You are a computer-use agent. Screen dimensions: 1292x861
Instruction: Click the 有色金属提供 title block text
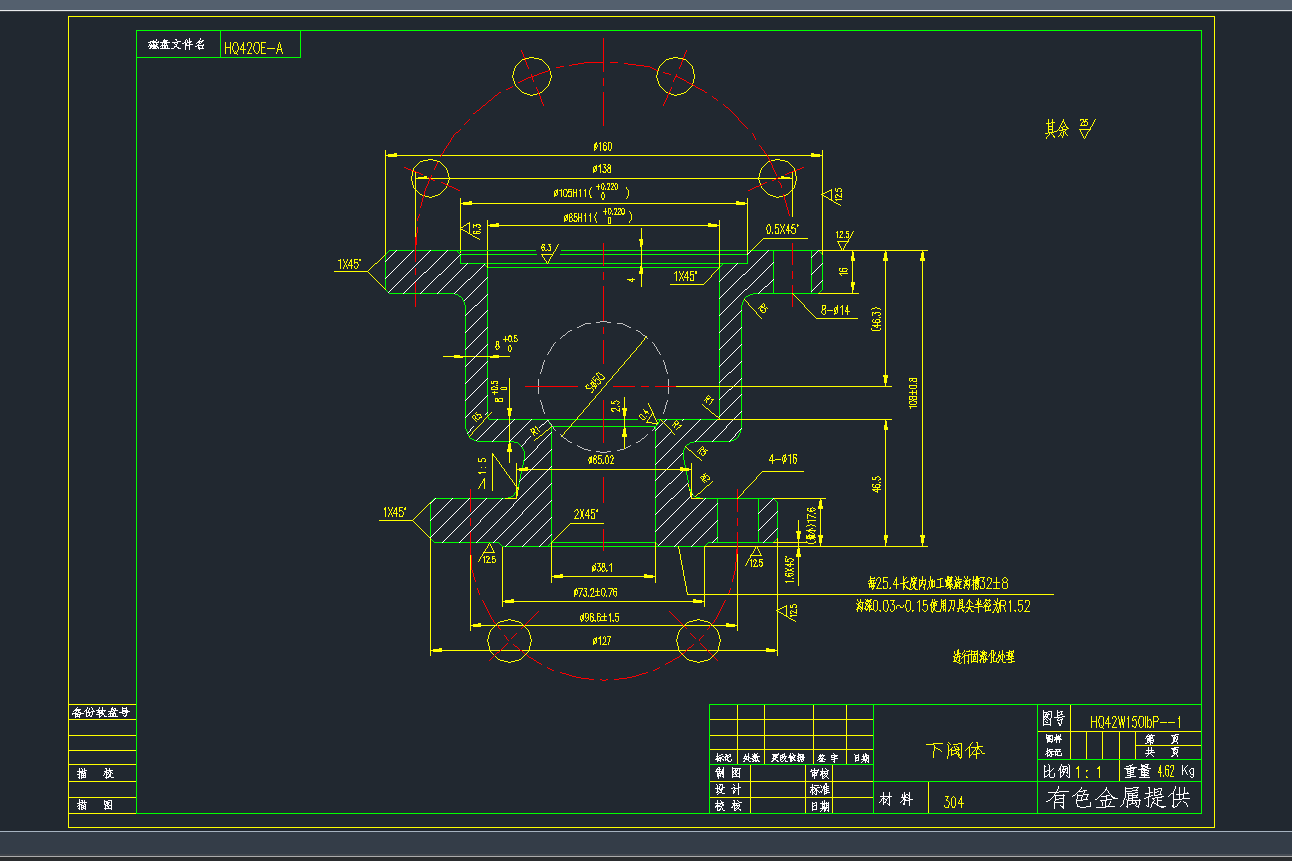[x=1118, y=798]
